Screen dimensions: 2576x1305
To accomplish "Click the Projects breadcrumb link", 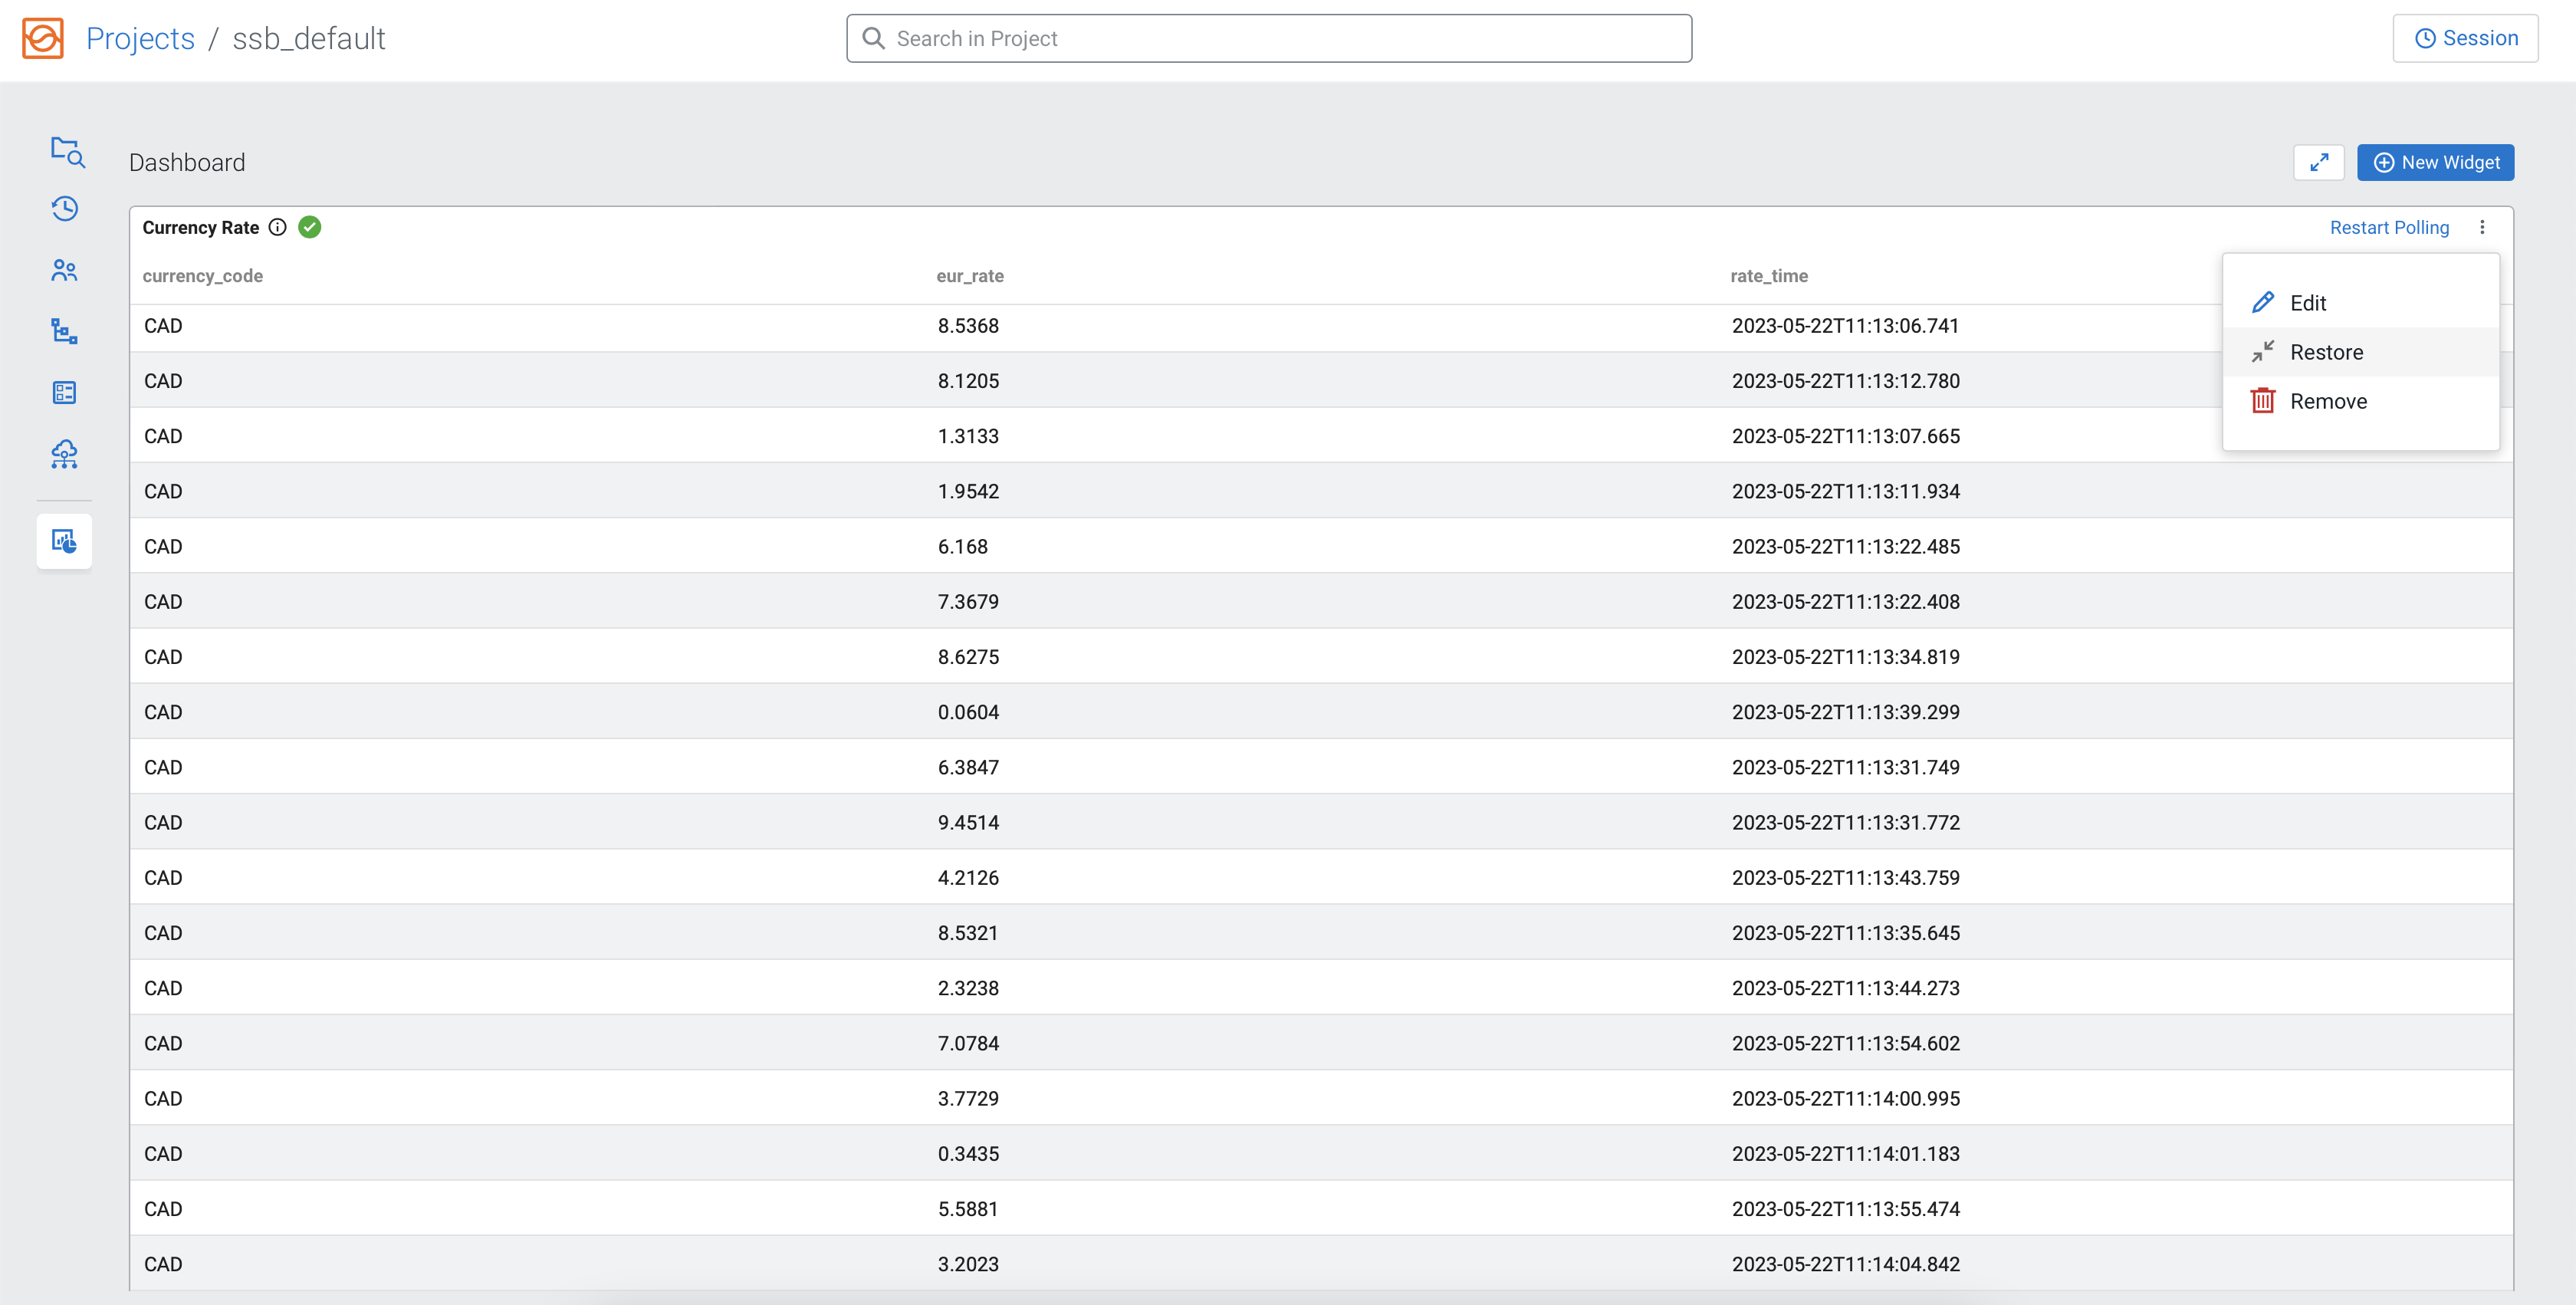I will click(140, 38).
